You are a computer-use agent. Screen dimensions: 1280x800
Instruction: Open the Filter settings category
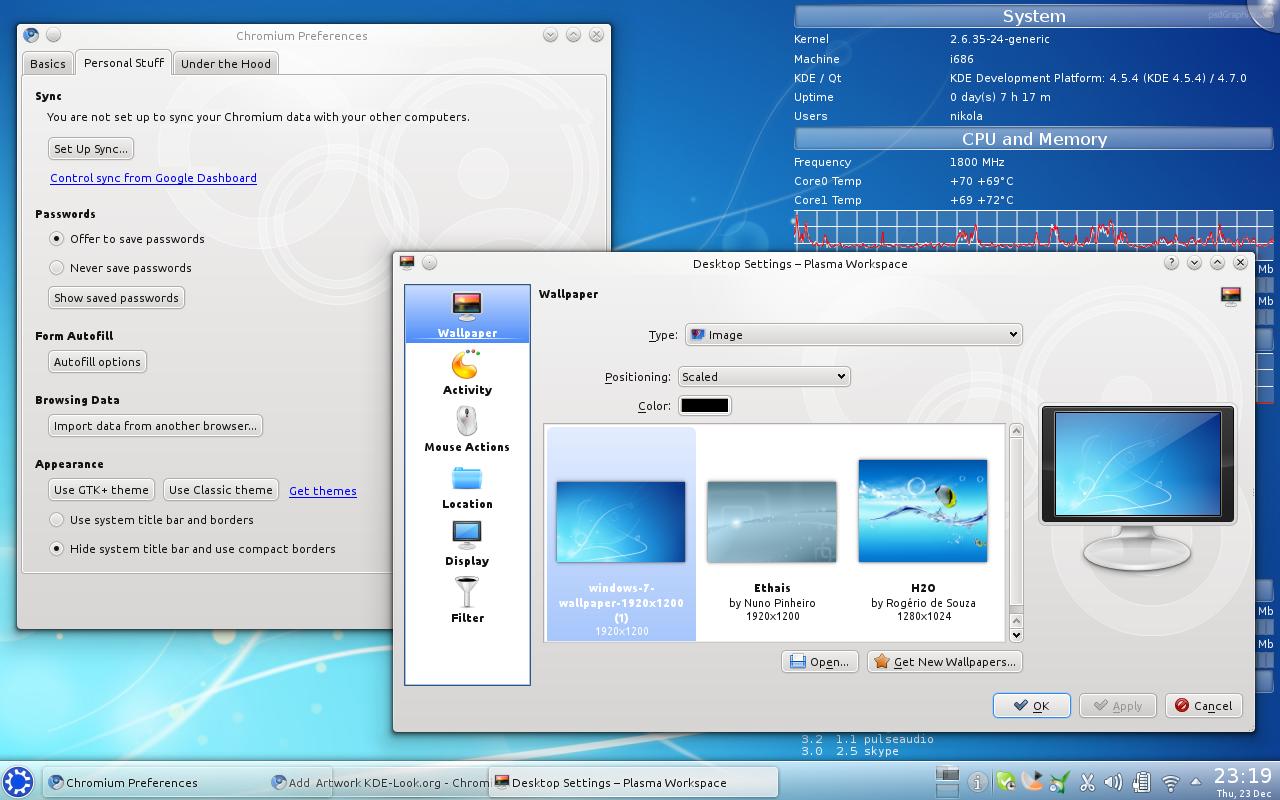click(x=467, y=600)
